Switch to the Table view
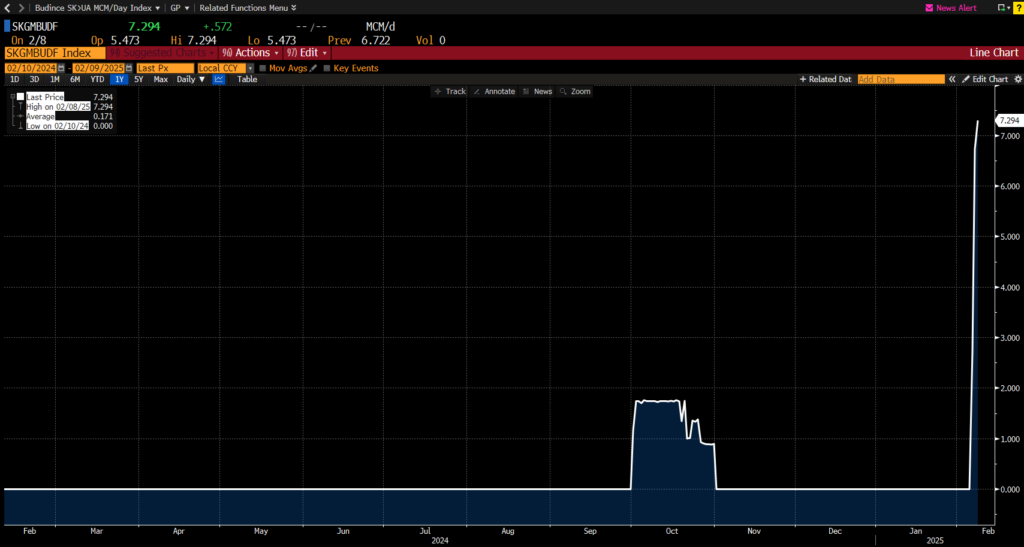 point(246,79)
